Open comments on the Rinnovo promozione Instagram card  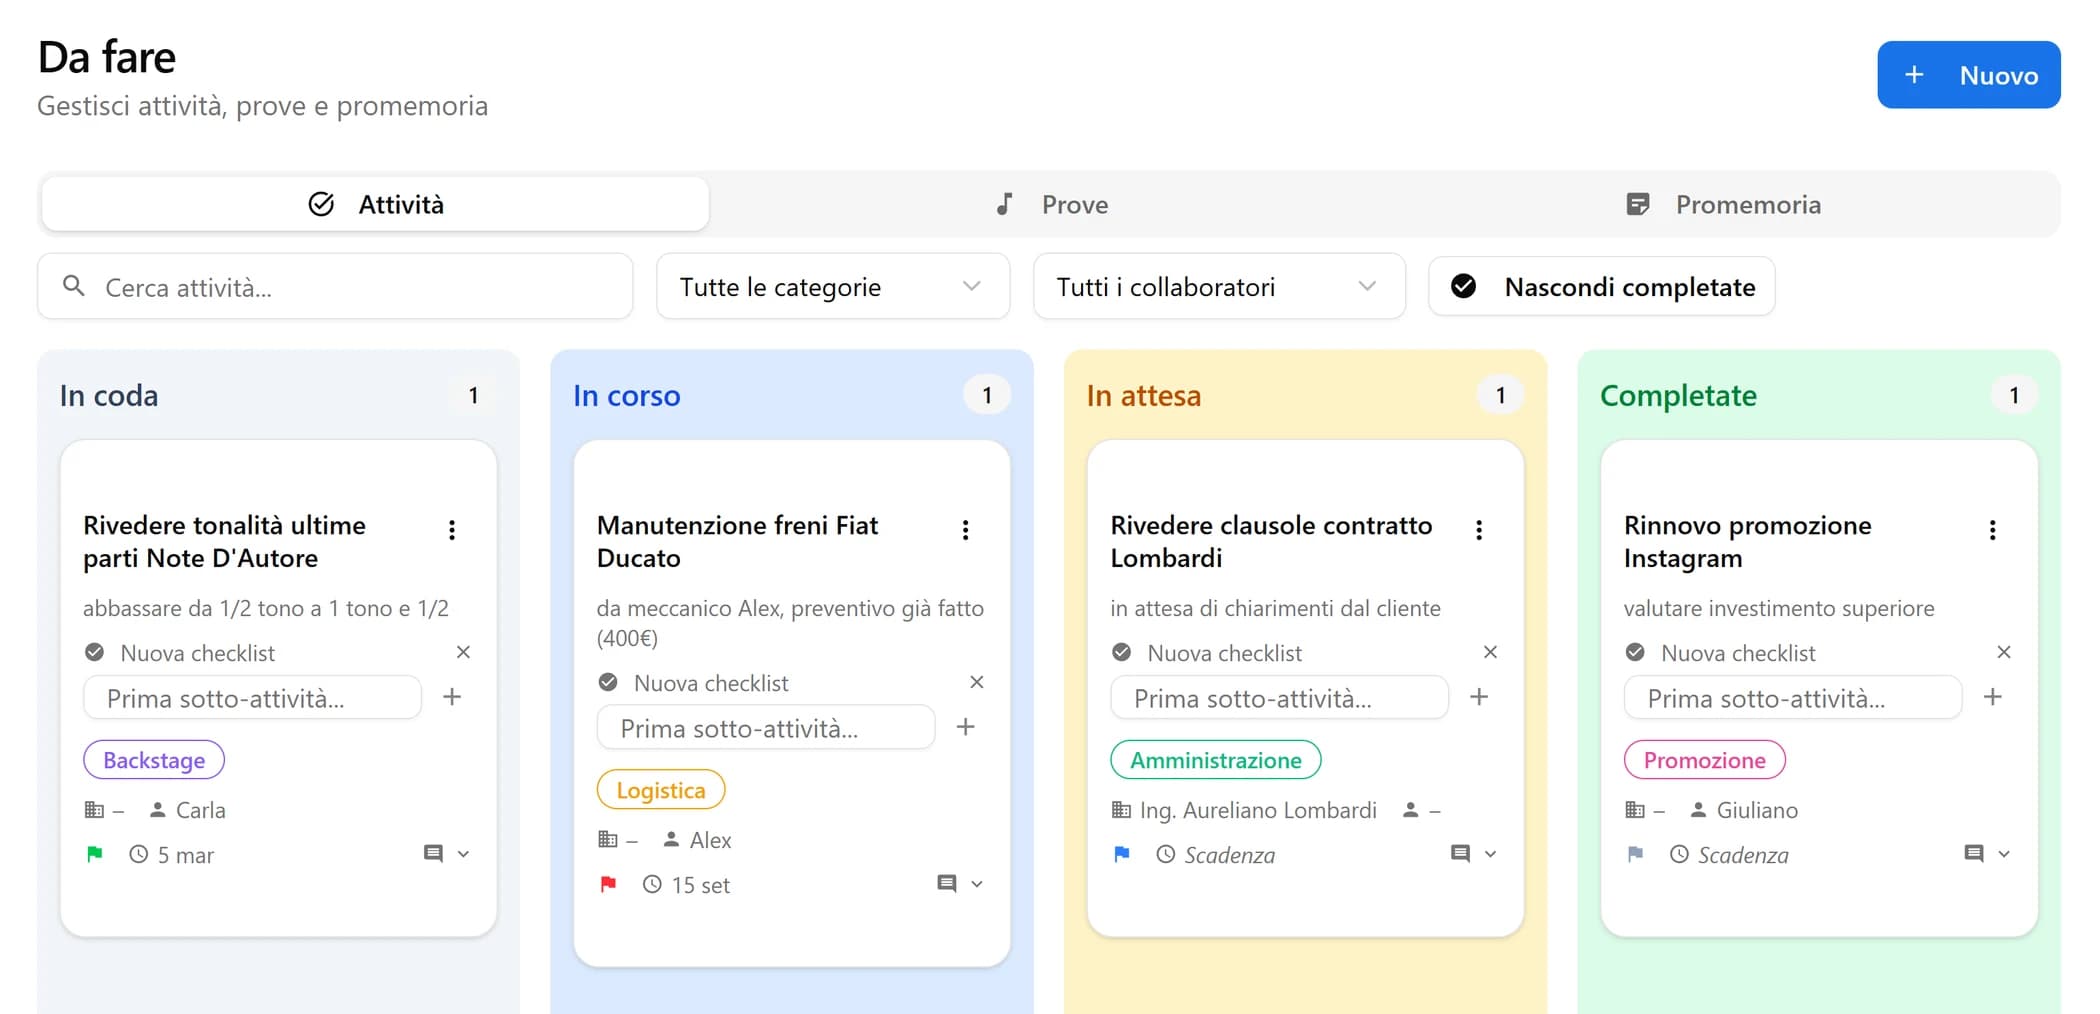(1973, 853)
